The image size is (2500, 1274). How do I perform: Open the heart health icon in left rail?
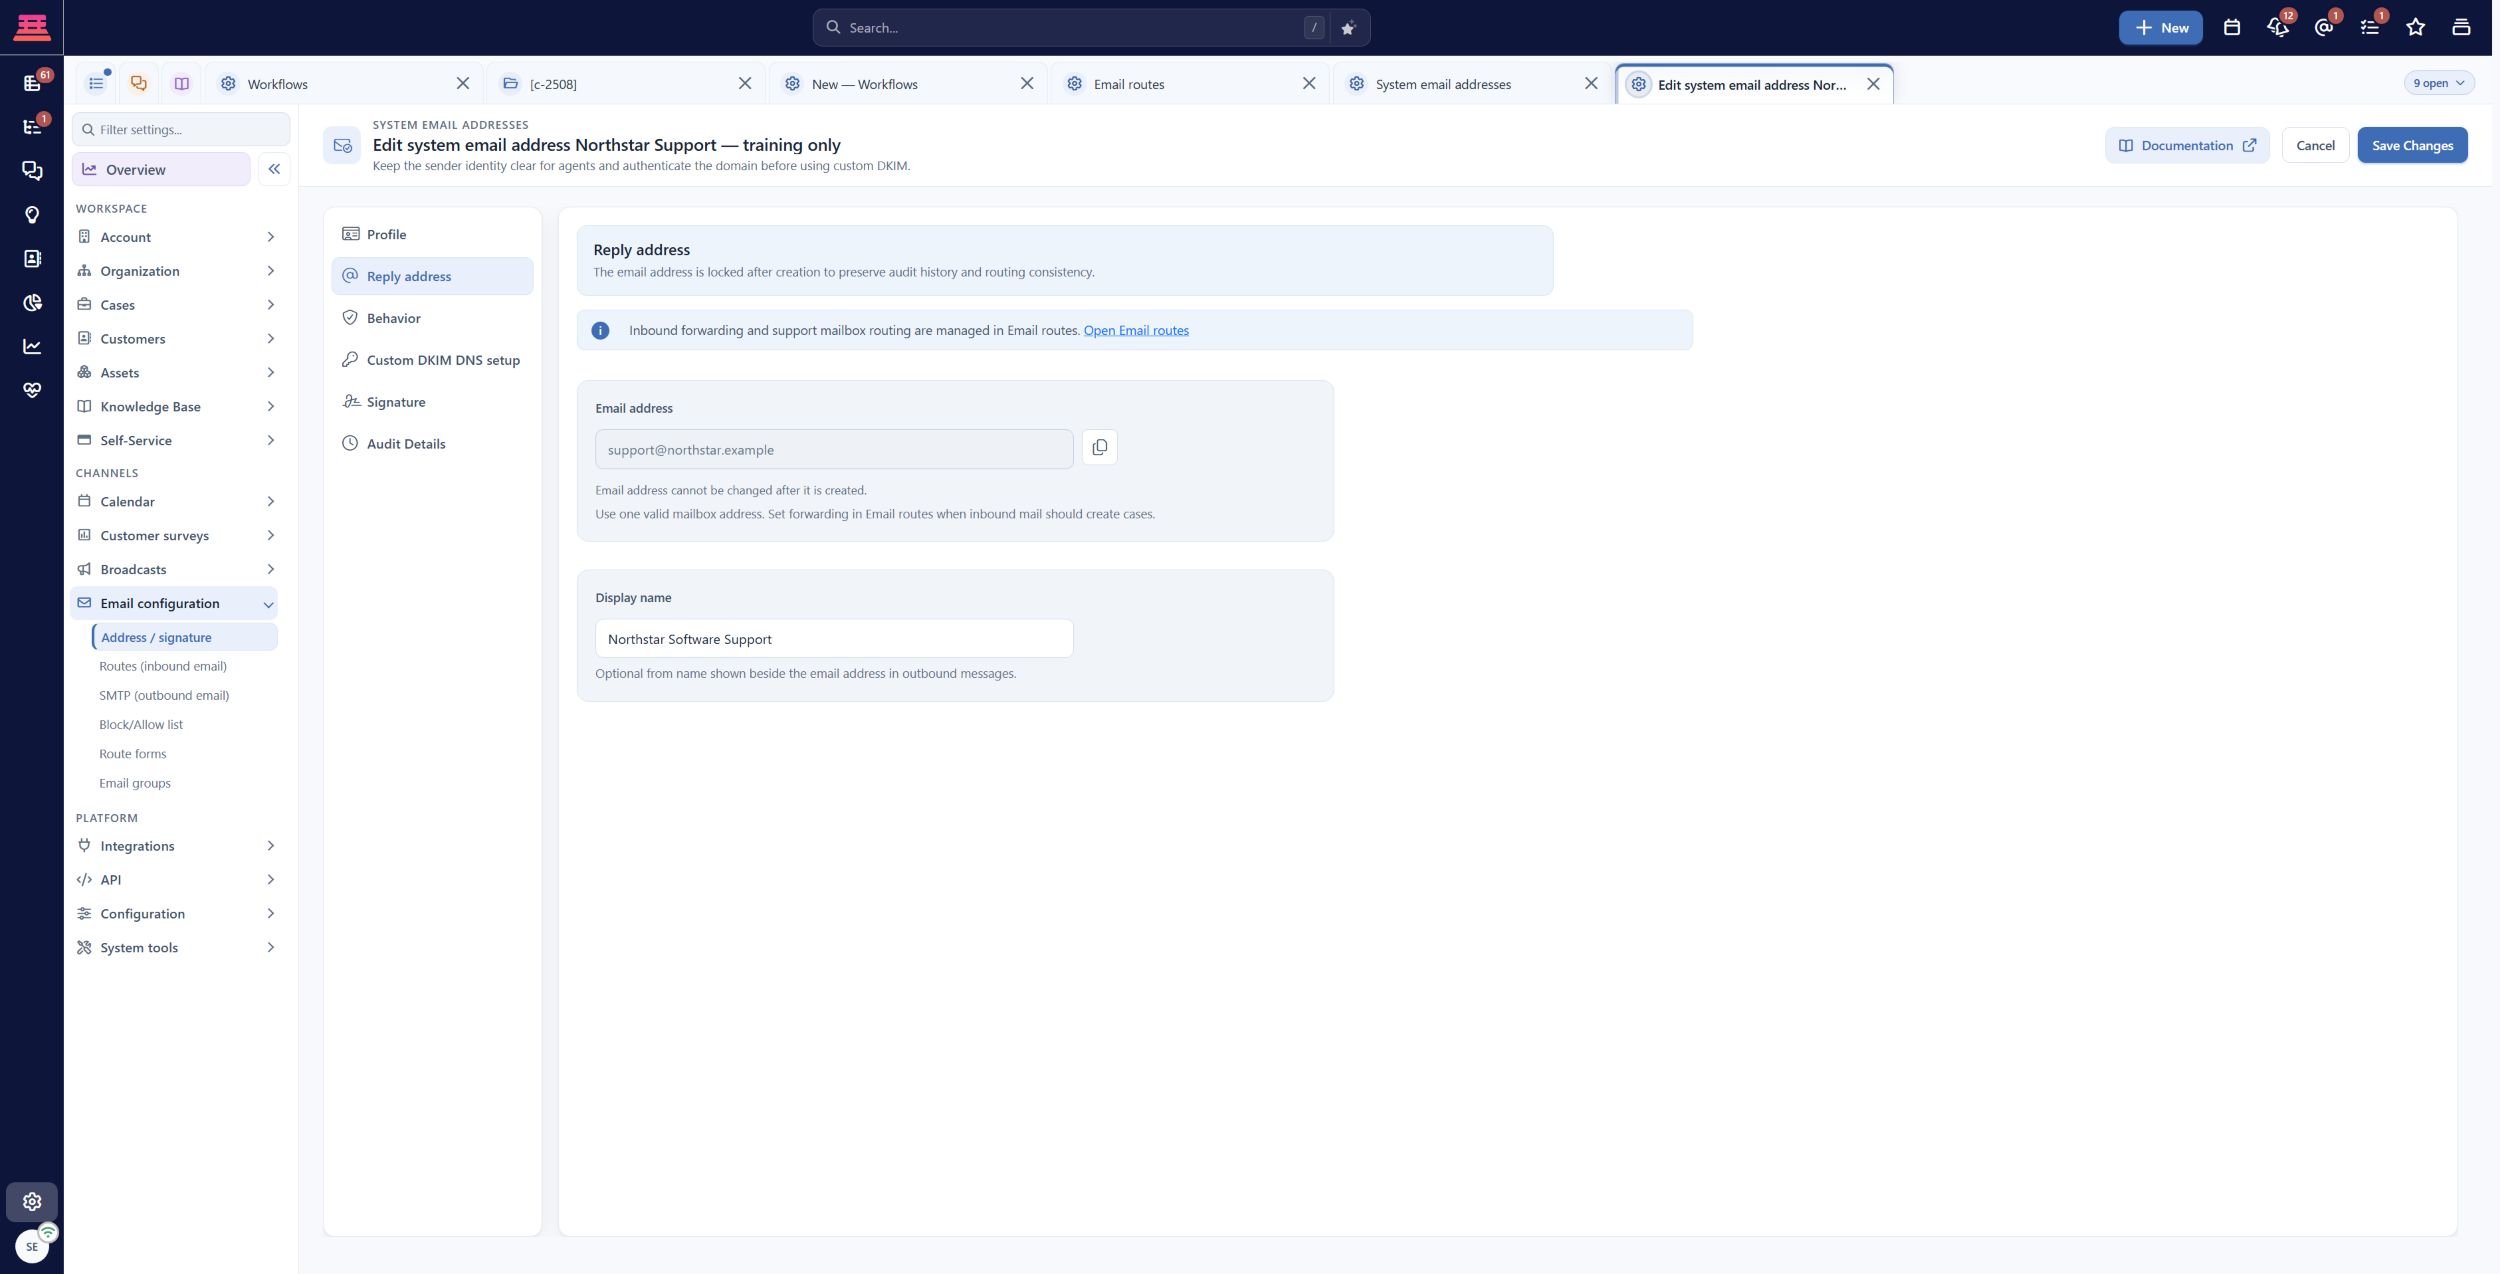(32, 390)
